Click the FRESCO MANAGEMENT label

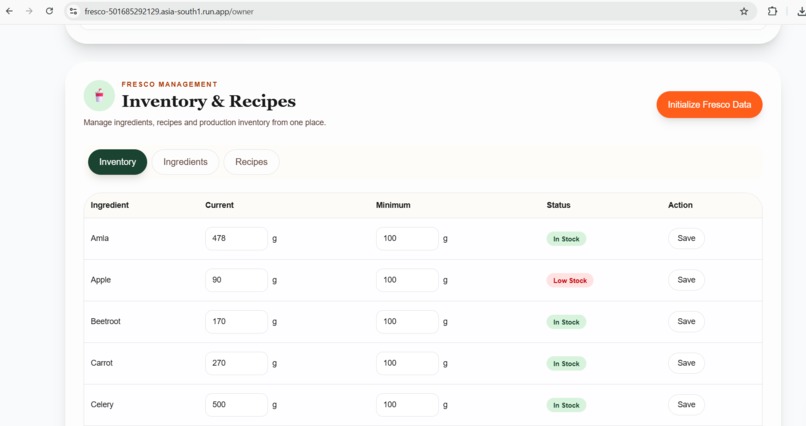click(169, 84)
